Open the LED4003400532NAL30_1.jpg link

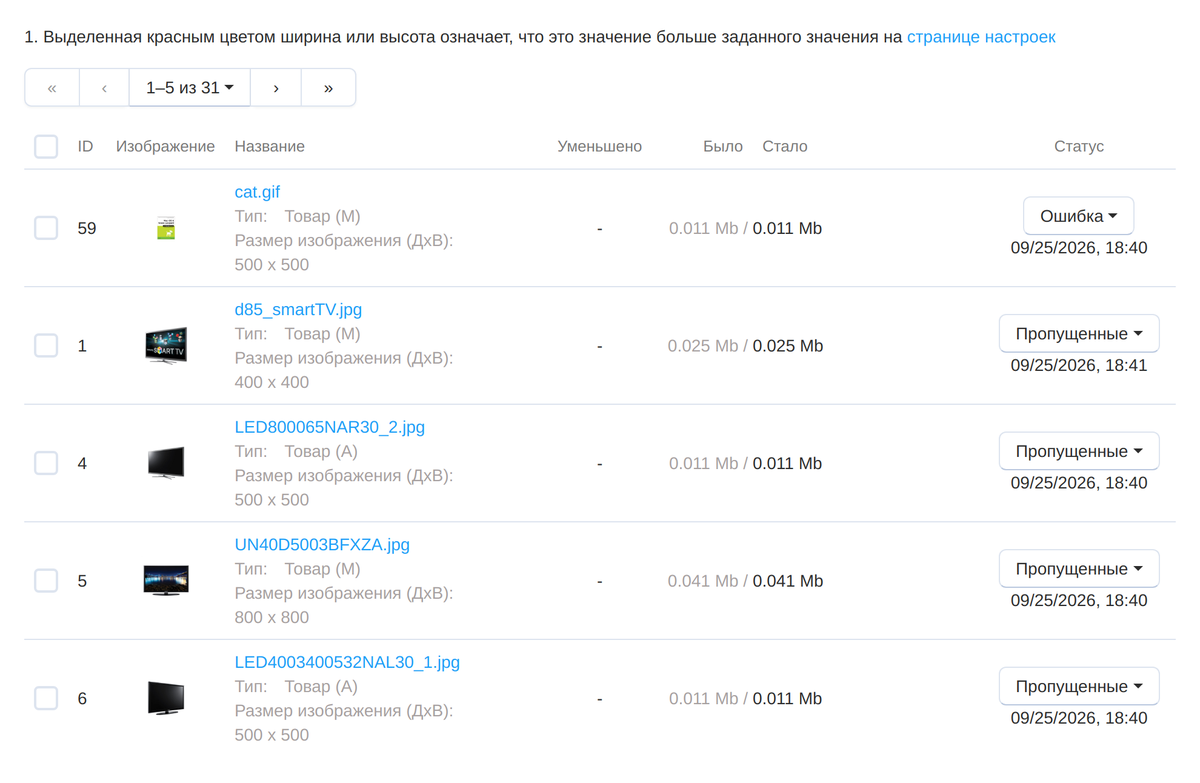(347, 662)
